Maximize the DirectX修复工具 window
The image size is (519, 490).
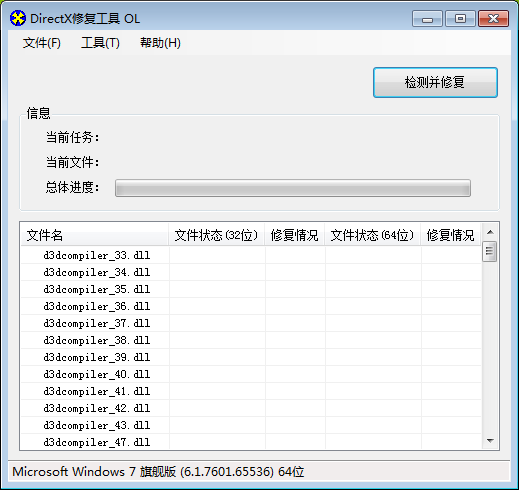[x=460, y=19]
